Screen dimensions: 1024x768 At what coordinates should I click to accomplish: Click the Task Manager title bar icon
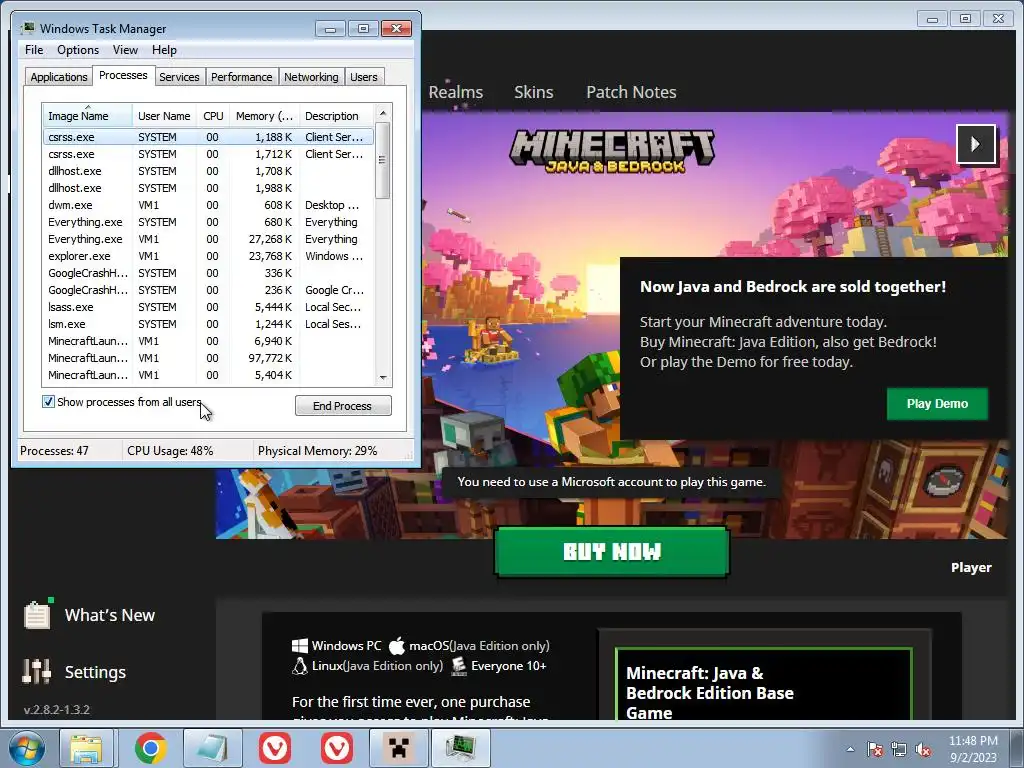pos(28,29)
